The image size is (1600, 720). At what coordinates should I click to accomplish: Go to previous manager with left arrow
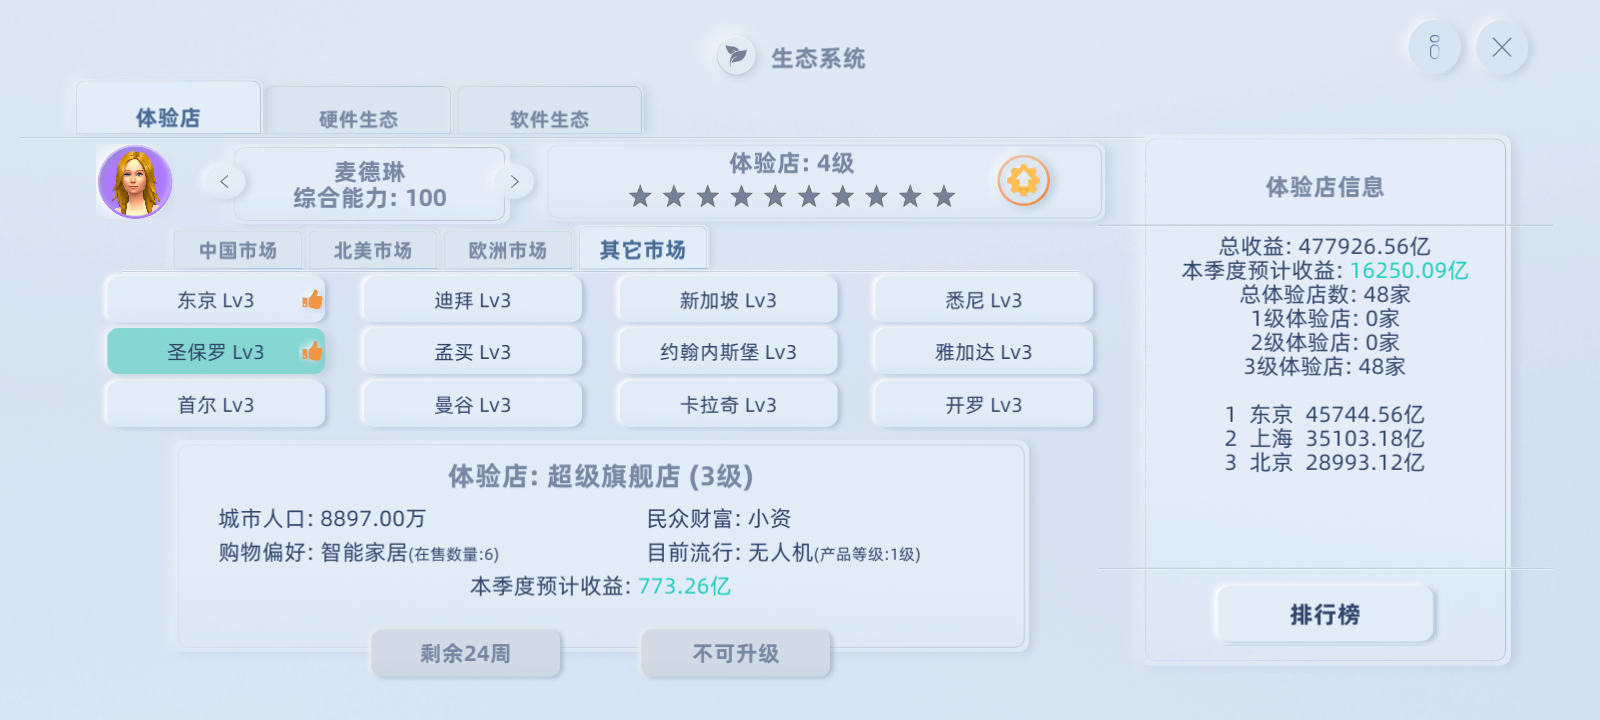(224, 181)
